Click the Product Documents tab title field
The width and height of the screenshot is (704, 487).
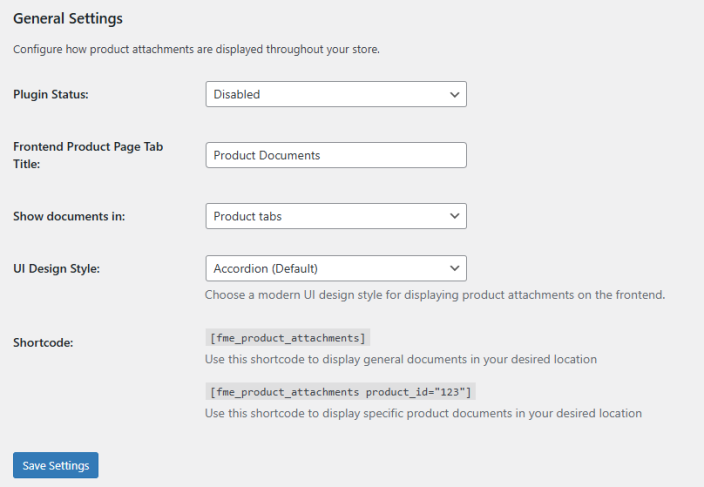tap(335, 155)
